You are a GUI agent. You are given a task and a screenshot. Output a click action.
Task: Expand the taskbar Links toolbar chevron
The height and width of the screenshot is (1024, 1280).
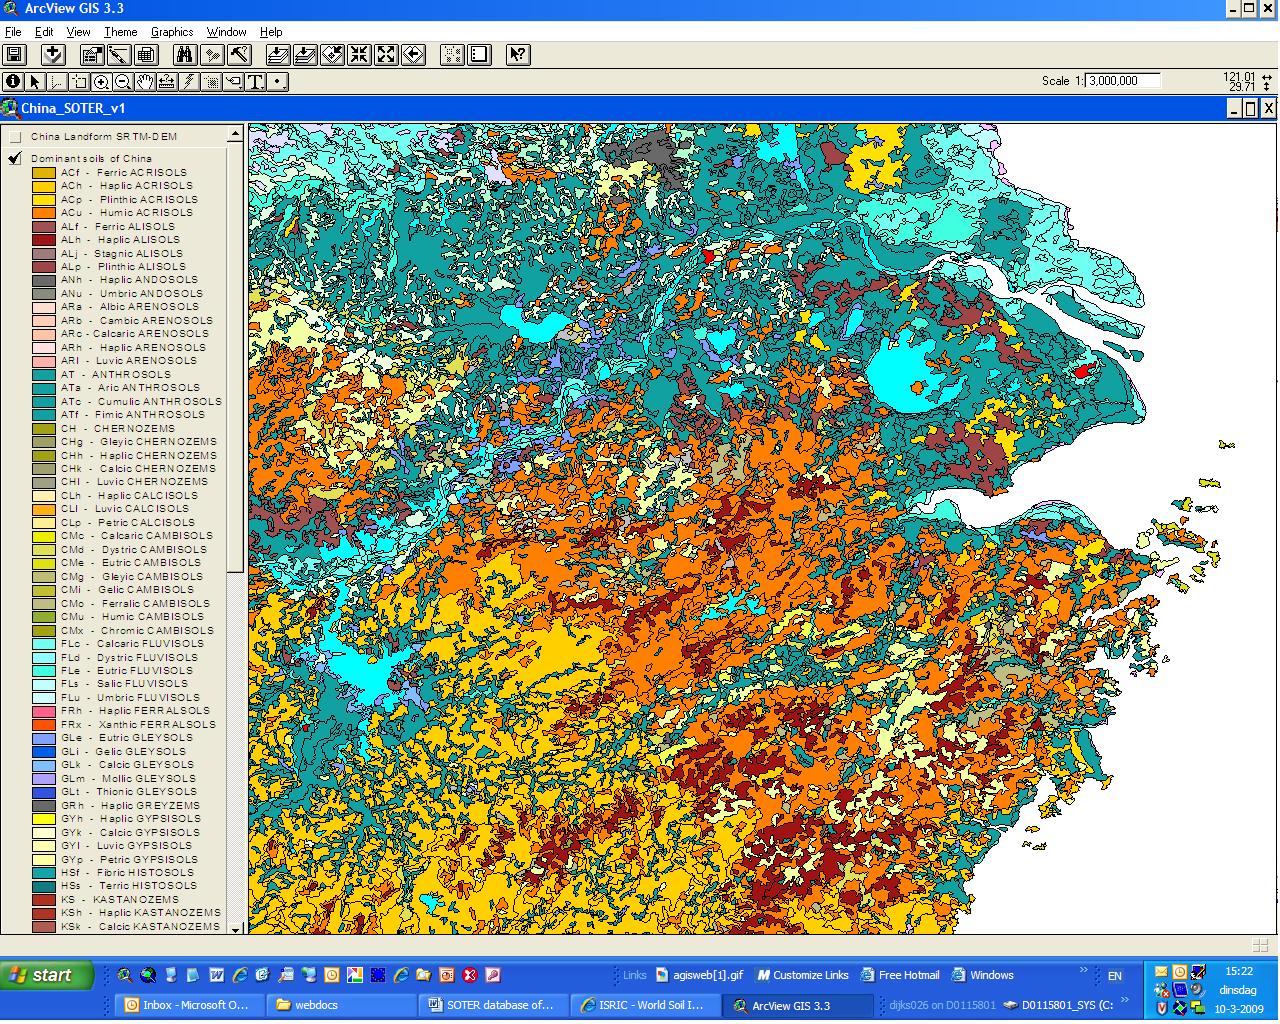(x=1083, y=971)
